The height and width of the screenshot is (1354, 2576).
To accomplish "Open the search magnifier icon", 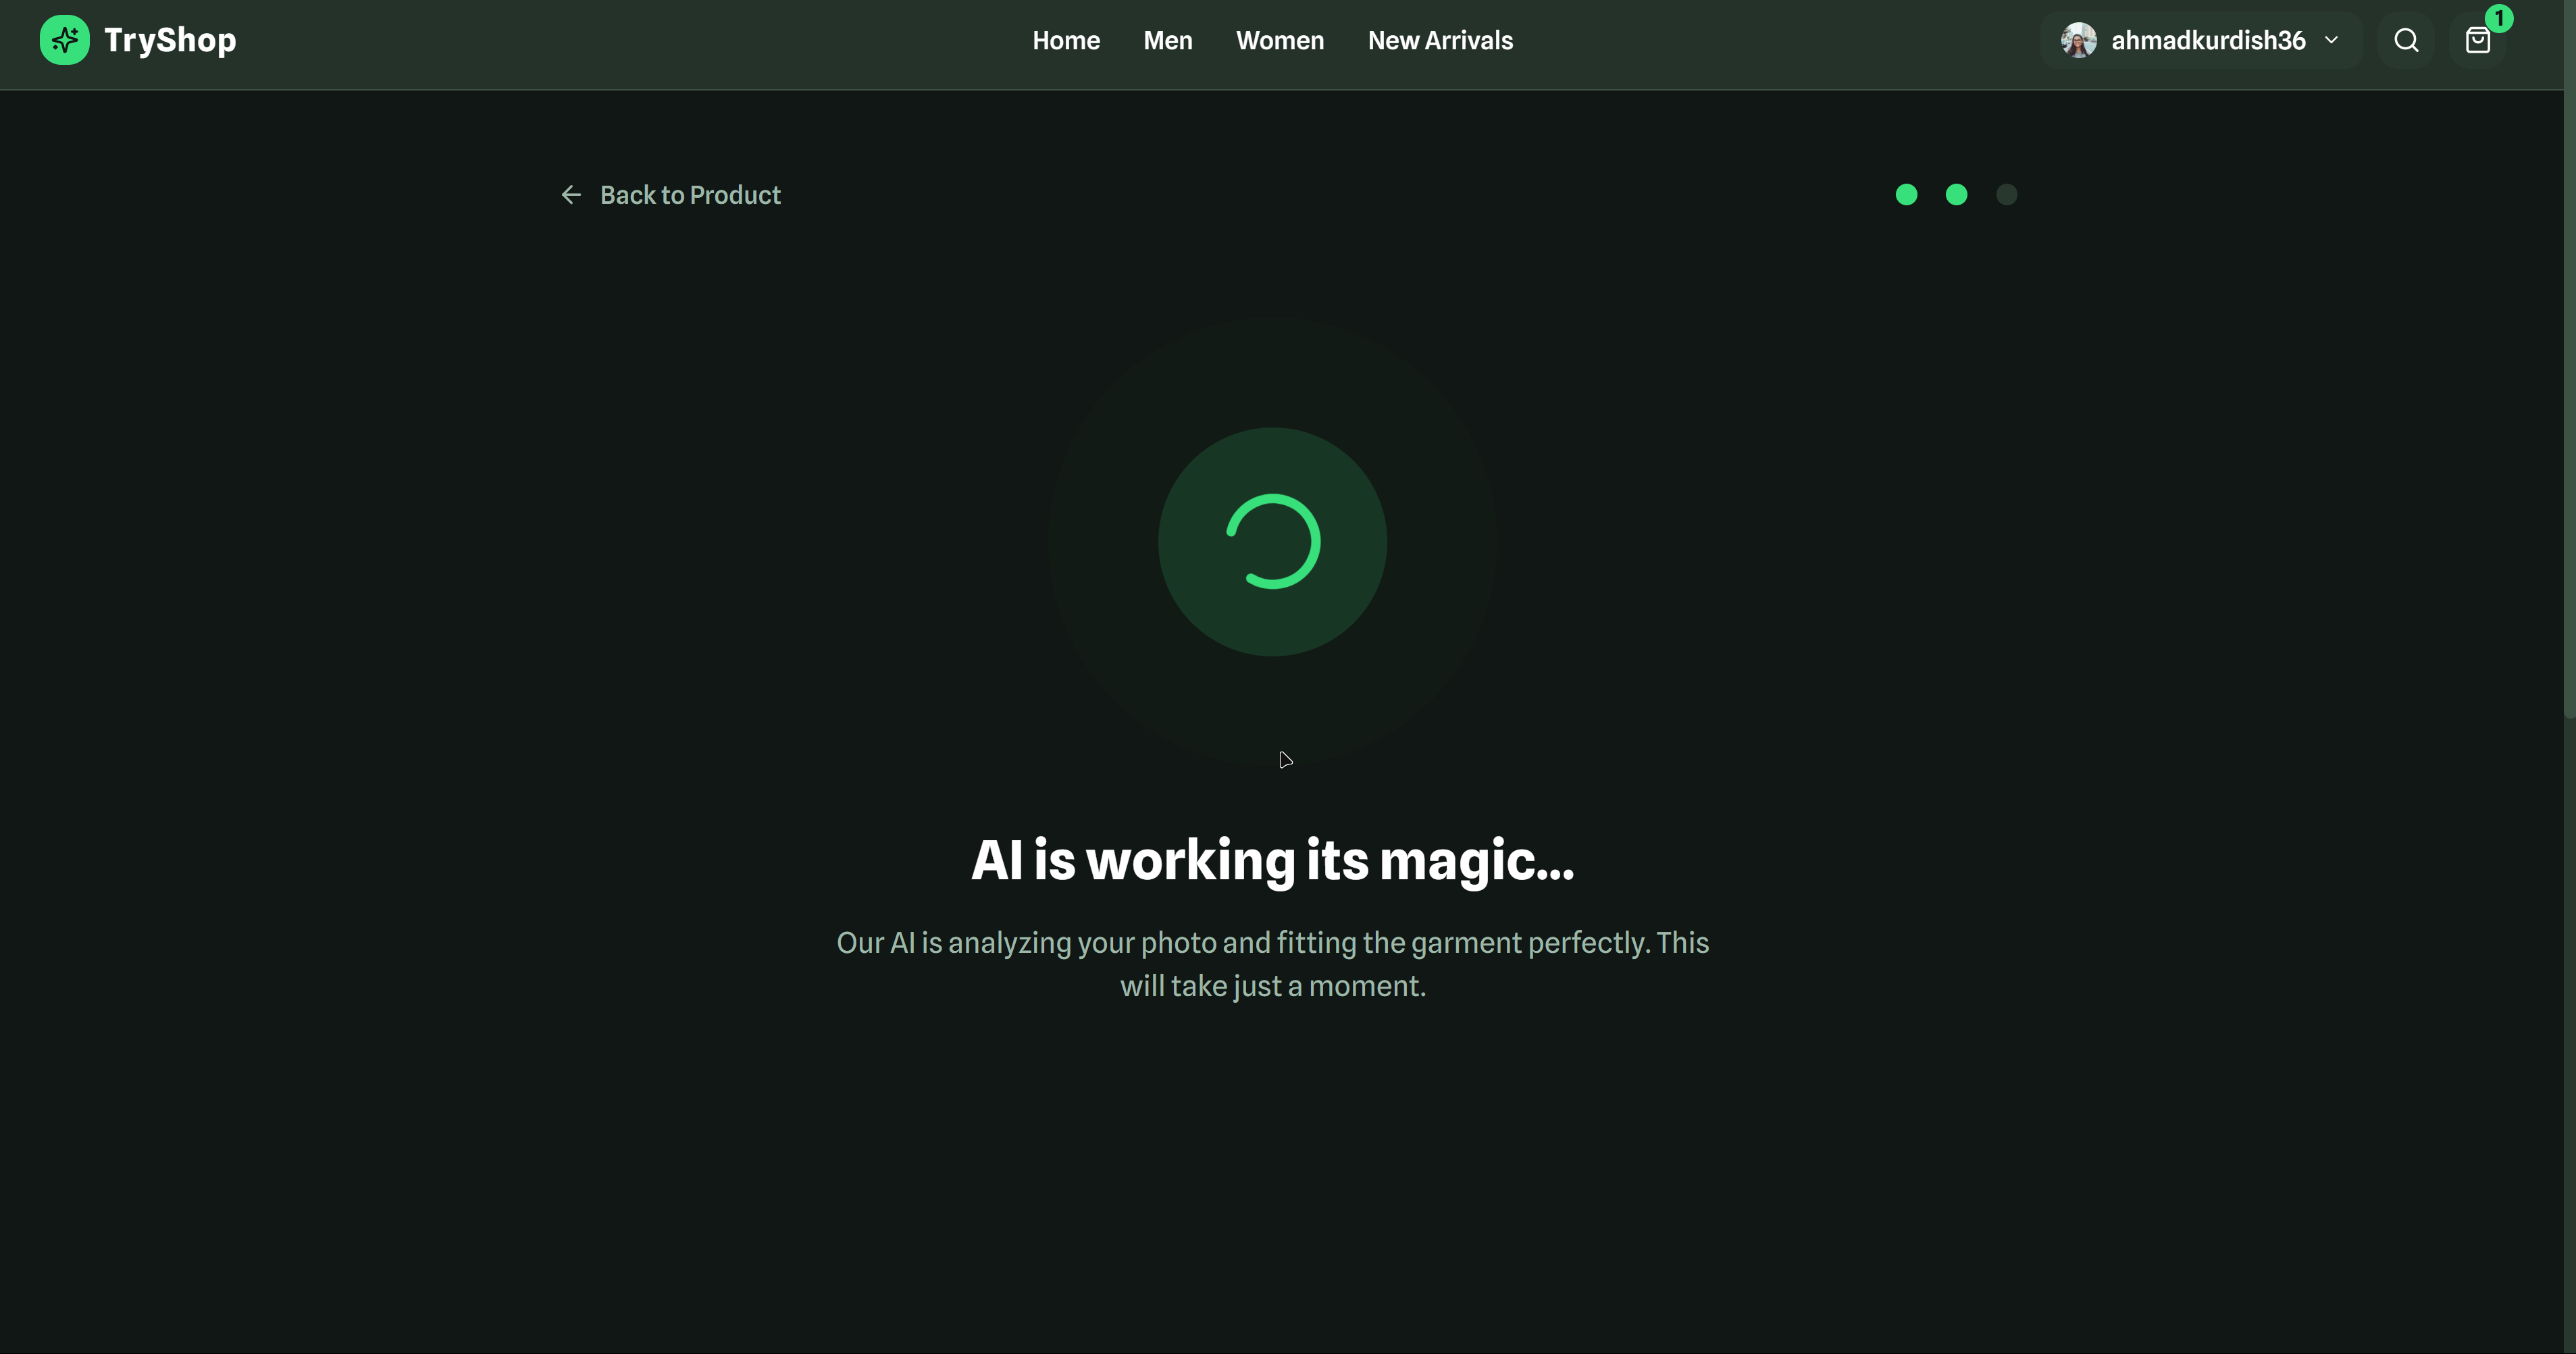I will point(2406,40).
